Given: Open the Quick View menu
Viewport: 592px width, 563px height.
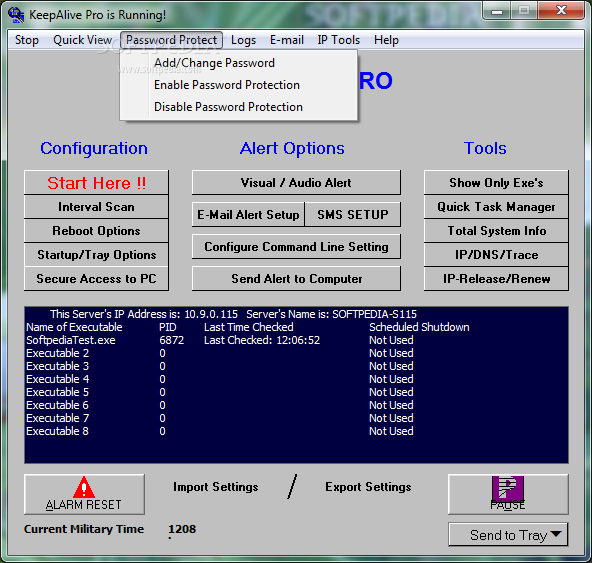Looking at the screenshot, I should click(83, 40).
